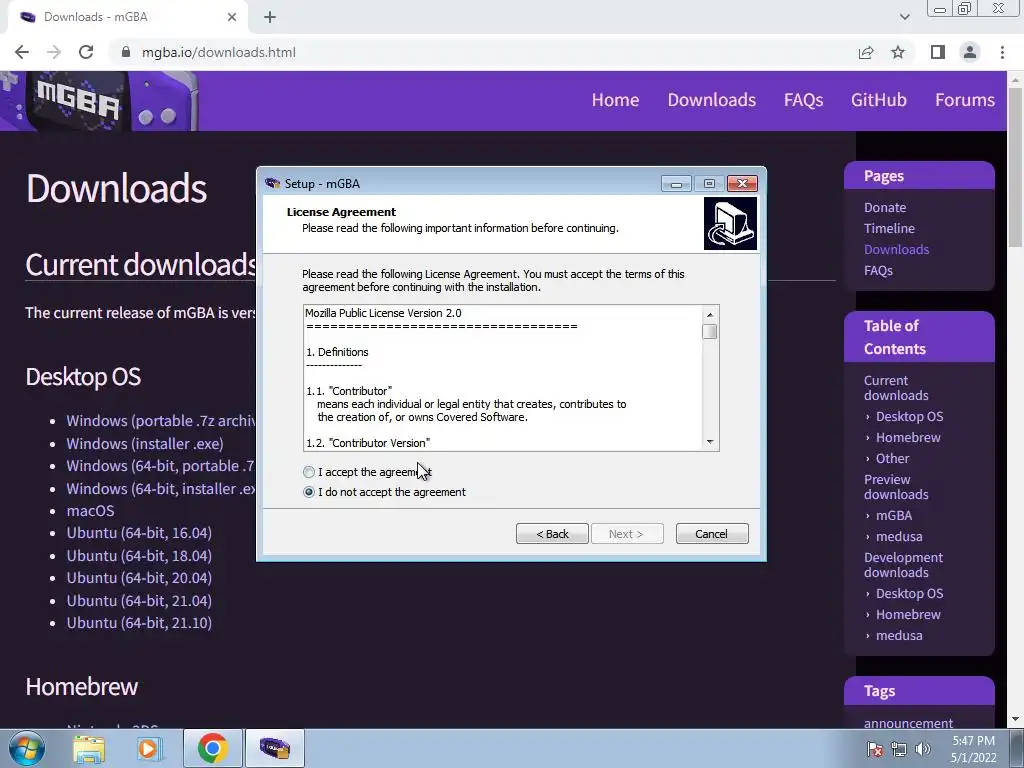Open File Explorer from the taskbar
Image resolution: width=1024 pixels, height=768 pixels.
[x=89, y=748]
